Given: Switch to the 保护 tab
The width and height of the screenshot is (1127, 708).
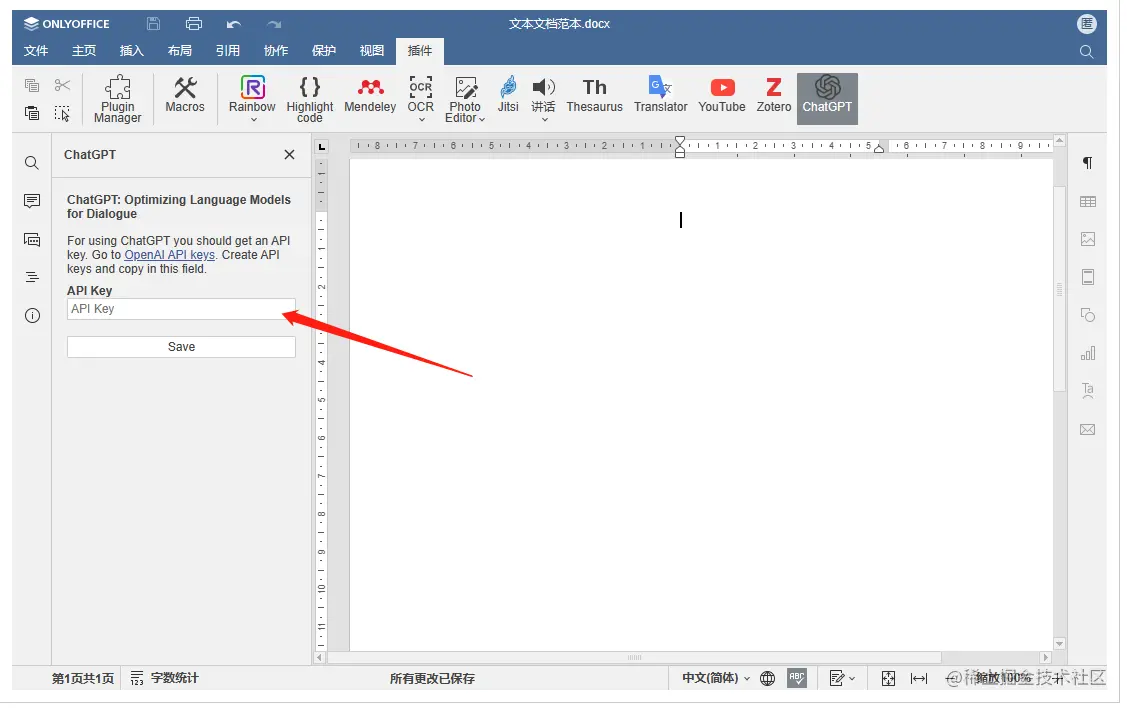Looking at the screenshot, I should (323, 50).
